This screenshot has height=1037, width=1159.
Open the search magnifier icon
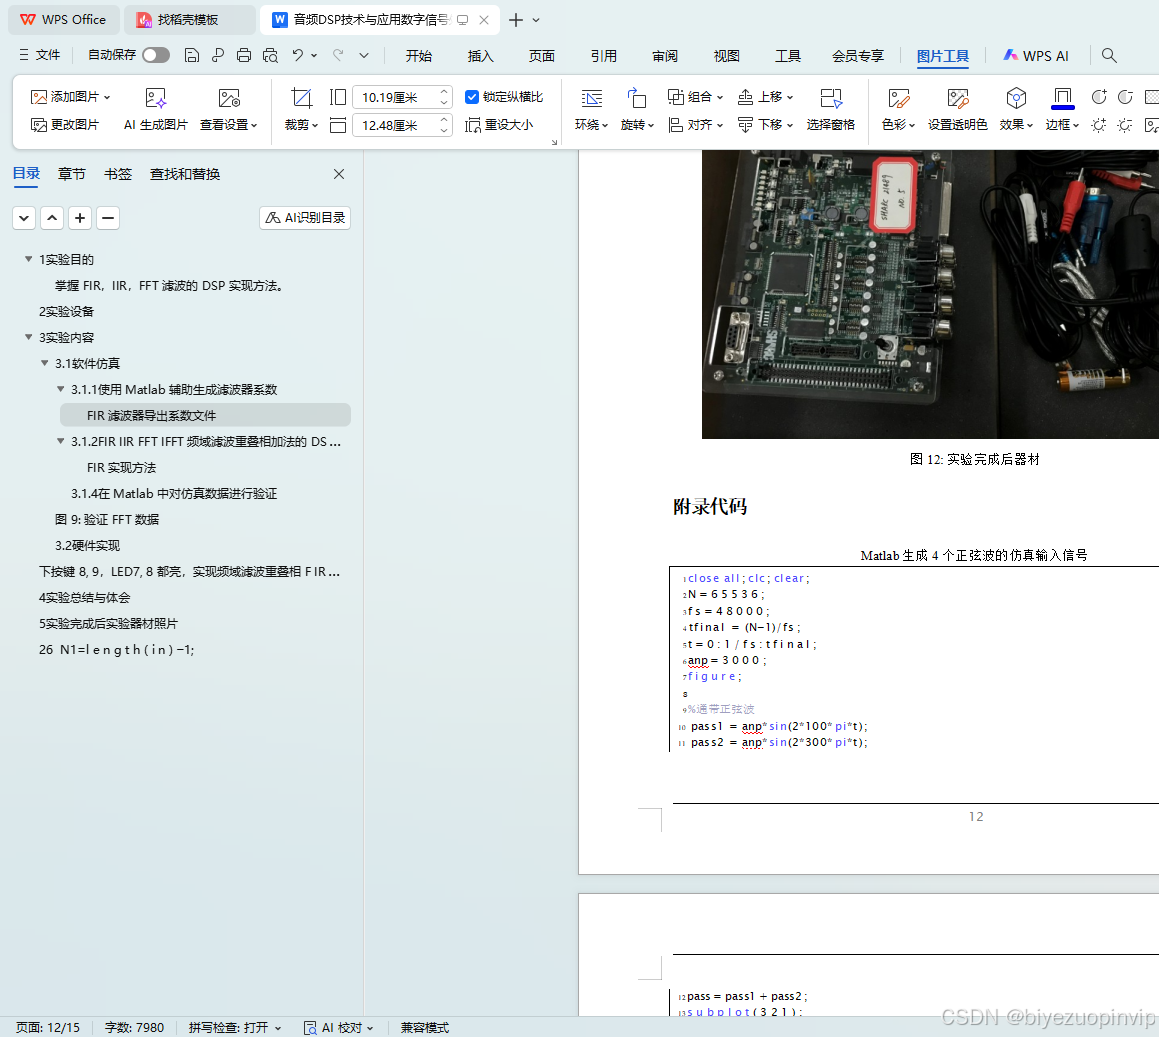tap(1109, 55)
